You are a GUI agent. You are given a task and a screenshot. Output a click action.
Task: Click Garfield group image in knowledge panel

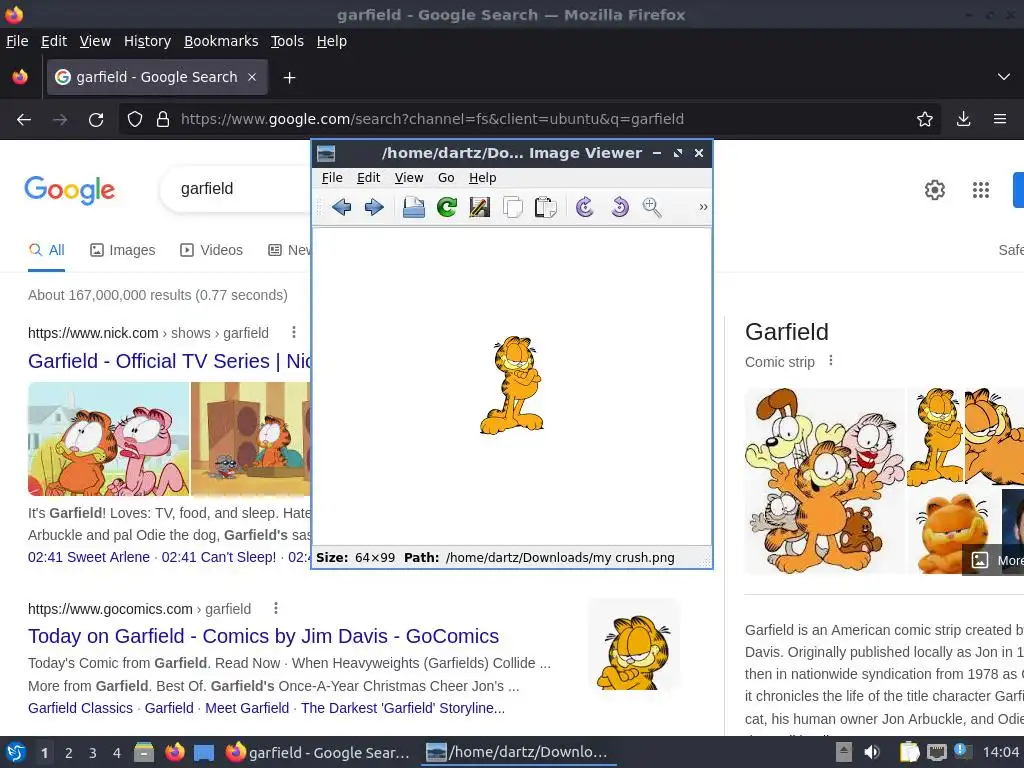[825, 481]
